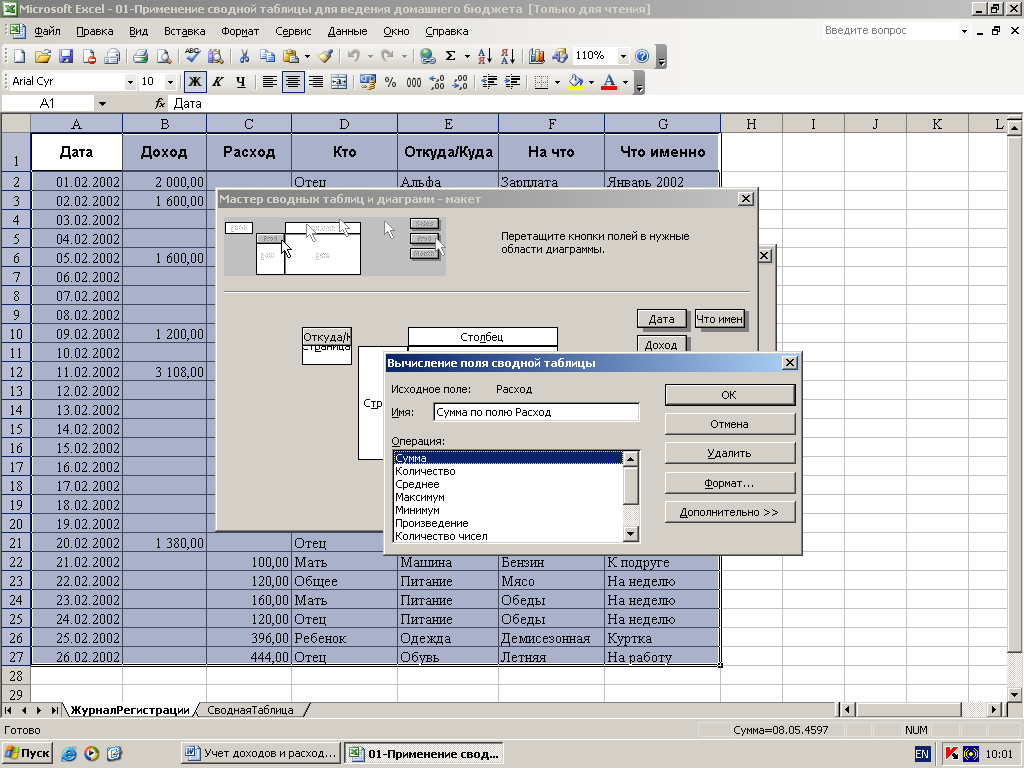The image size is (1024, 768).
Task: Open the Данные menu
Action: pyautogui.click(x=347, y=31)
